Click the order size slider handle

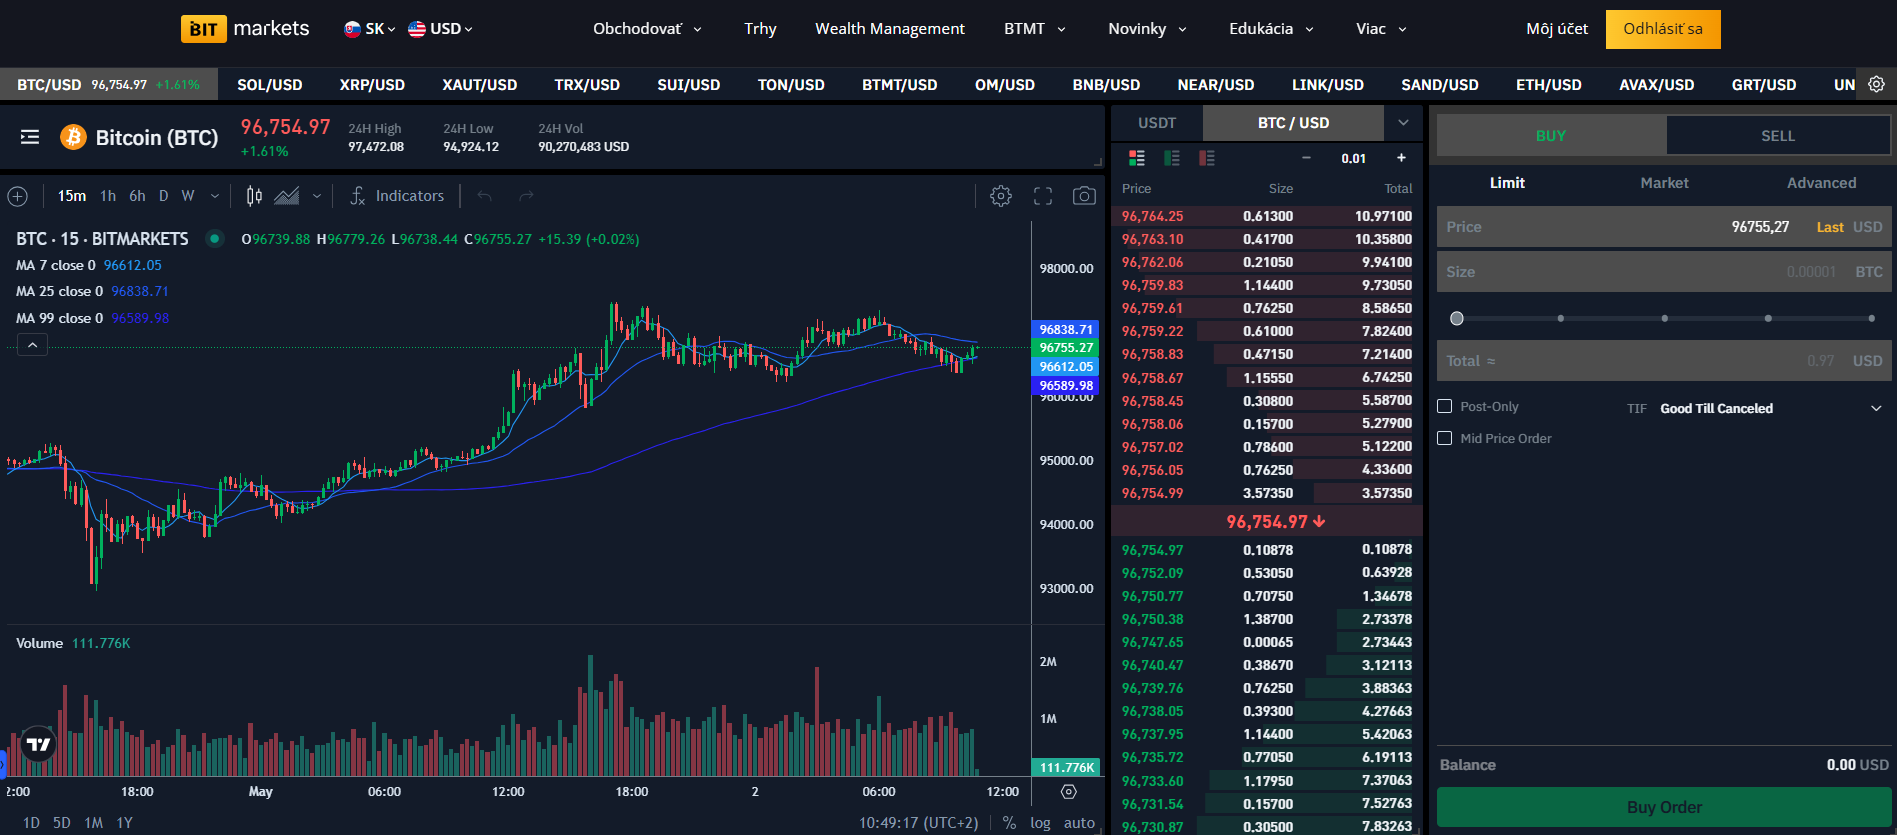coord(1457,318)
